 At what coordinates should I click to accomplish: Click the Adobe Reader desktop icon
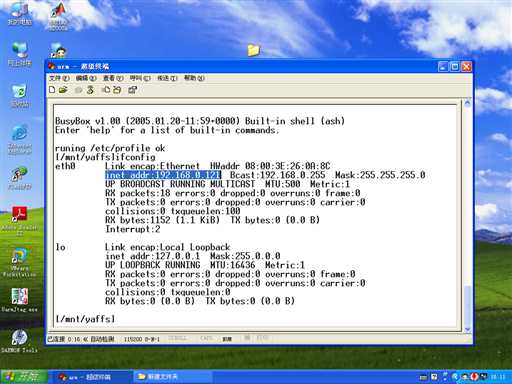click(20, 220)
